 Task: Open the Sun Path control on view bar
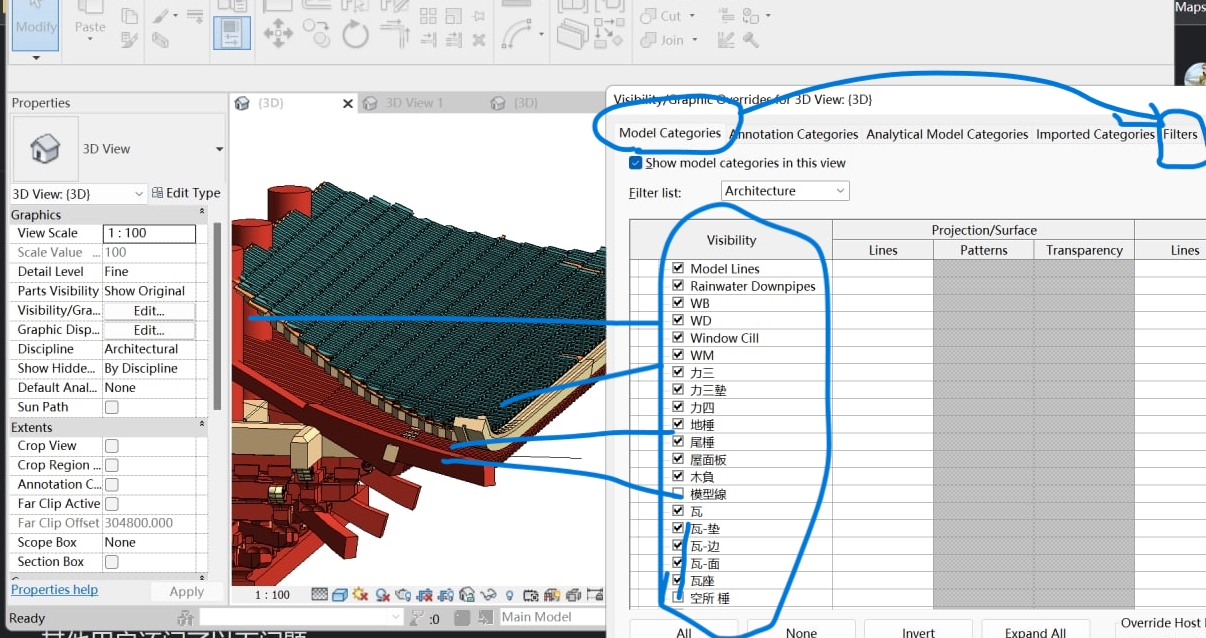[x=360, y=594]
